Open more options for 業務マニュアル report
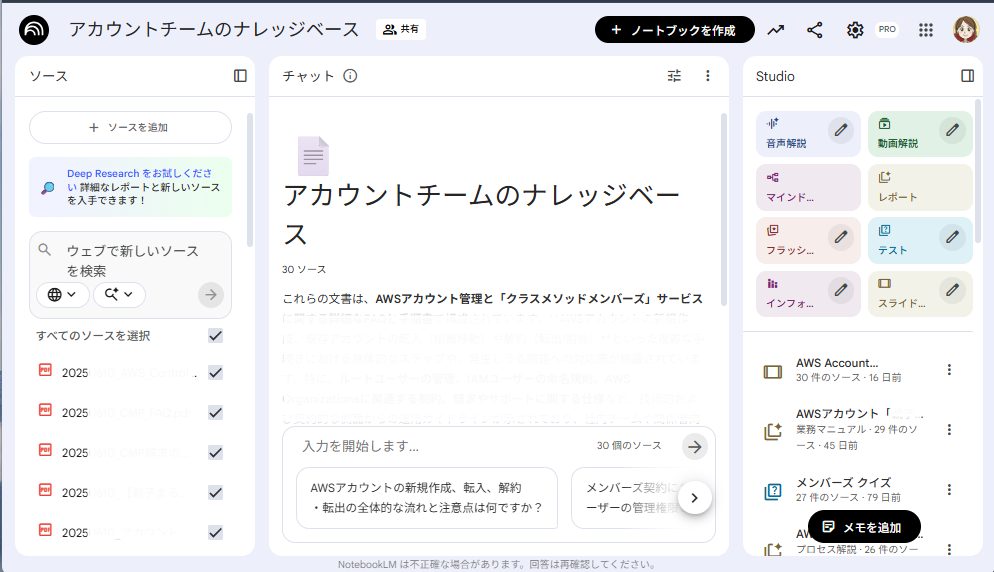 [x=949, y=429]
